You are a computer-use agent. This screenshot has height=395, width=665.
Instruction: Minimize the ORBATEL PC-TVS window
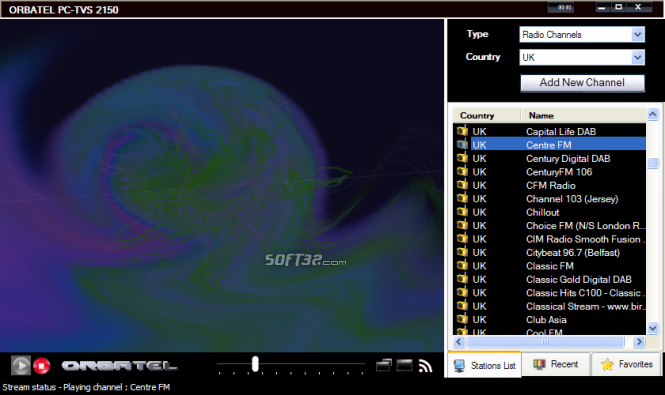pyautogui.click(x=602, y=7)
